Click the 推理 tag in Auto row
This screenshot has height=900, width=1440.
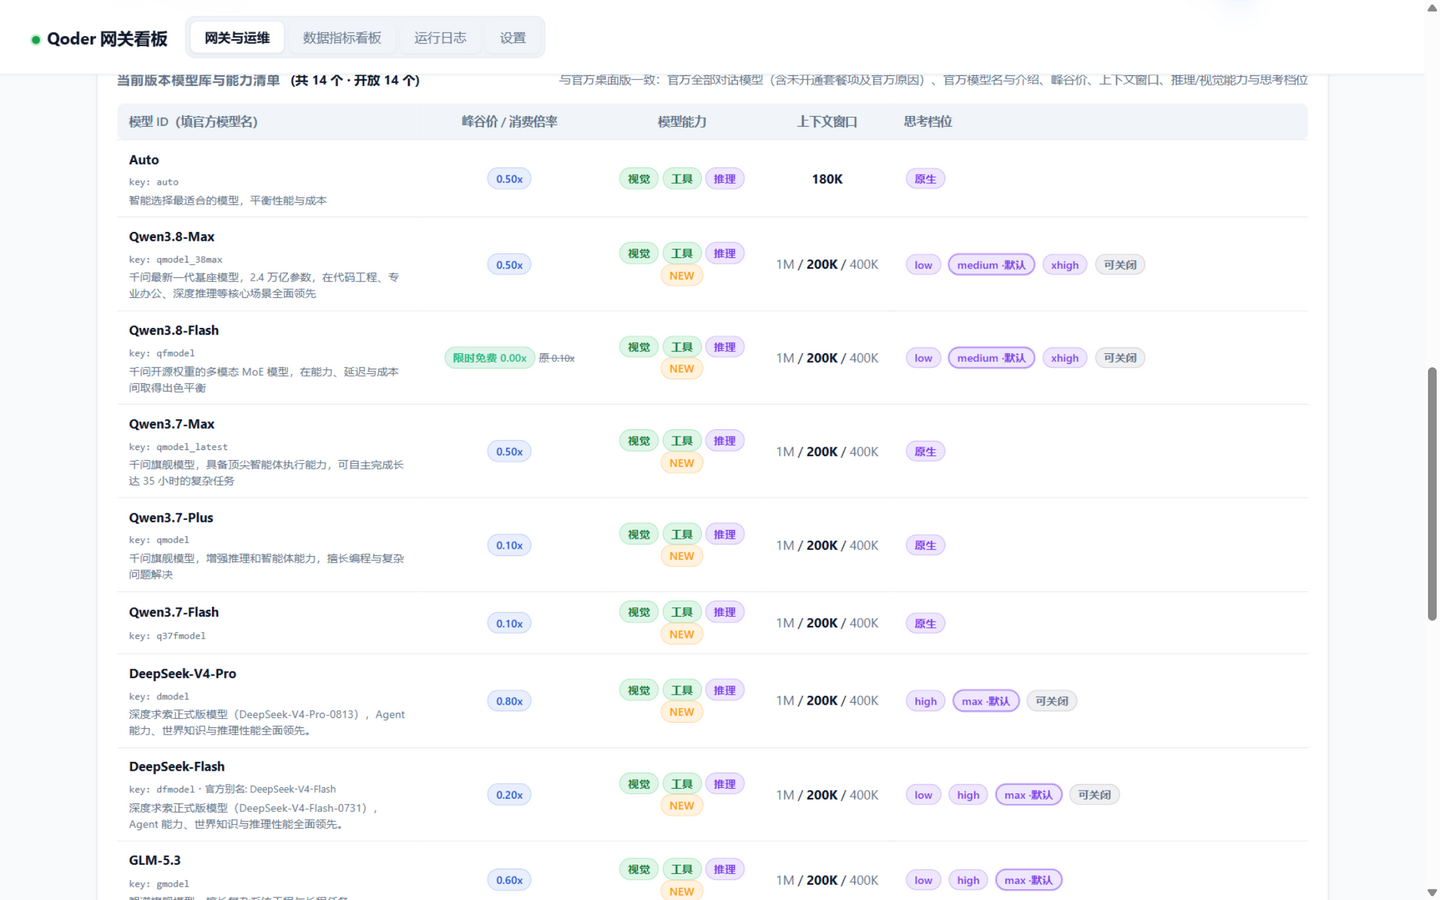pos(725,179)
